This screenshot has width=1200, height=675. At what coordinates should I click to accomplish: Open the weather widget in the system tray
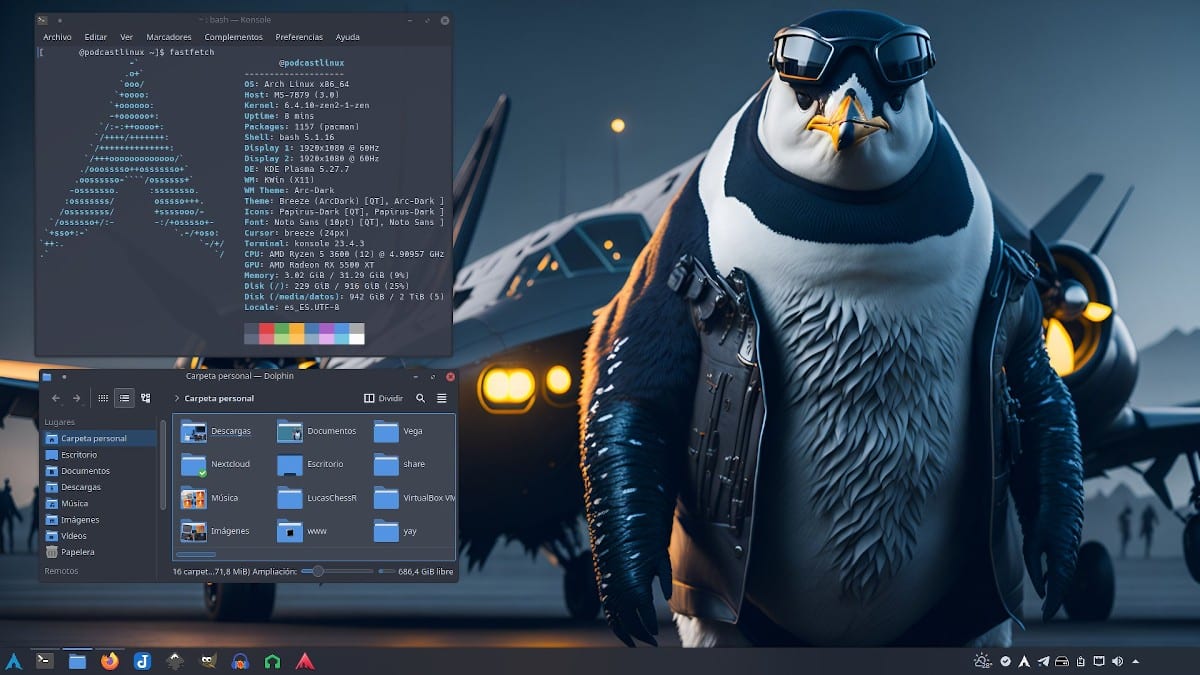[x=983, y=661]
